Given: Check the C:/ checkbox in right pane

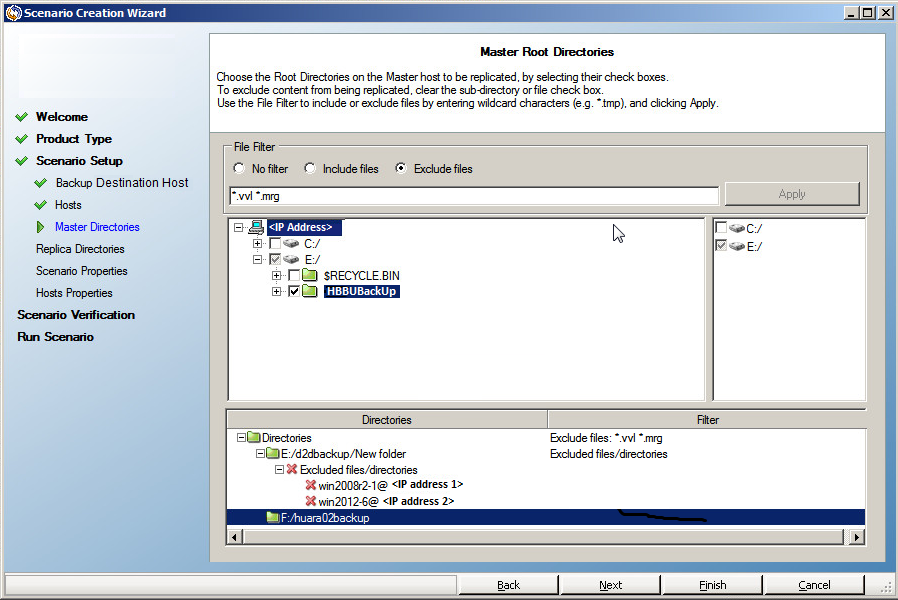Looking at the screenshot, I should (721, 228).
